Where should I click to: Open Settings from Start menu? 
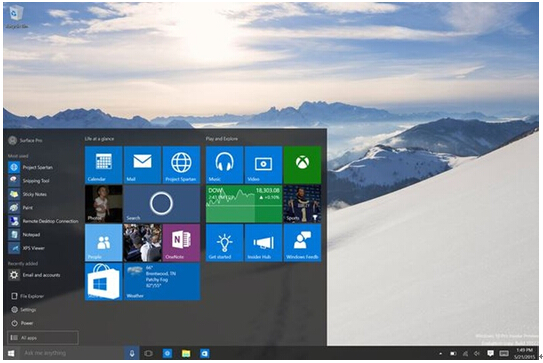[x=24, y=310]
